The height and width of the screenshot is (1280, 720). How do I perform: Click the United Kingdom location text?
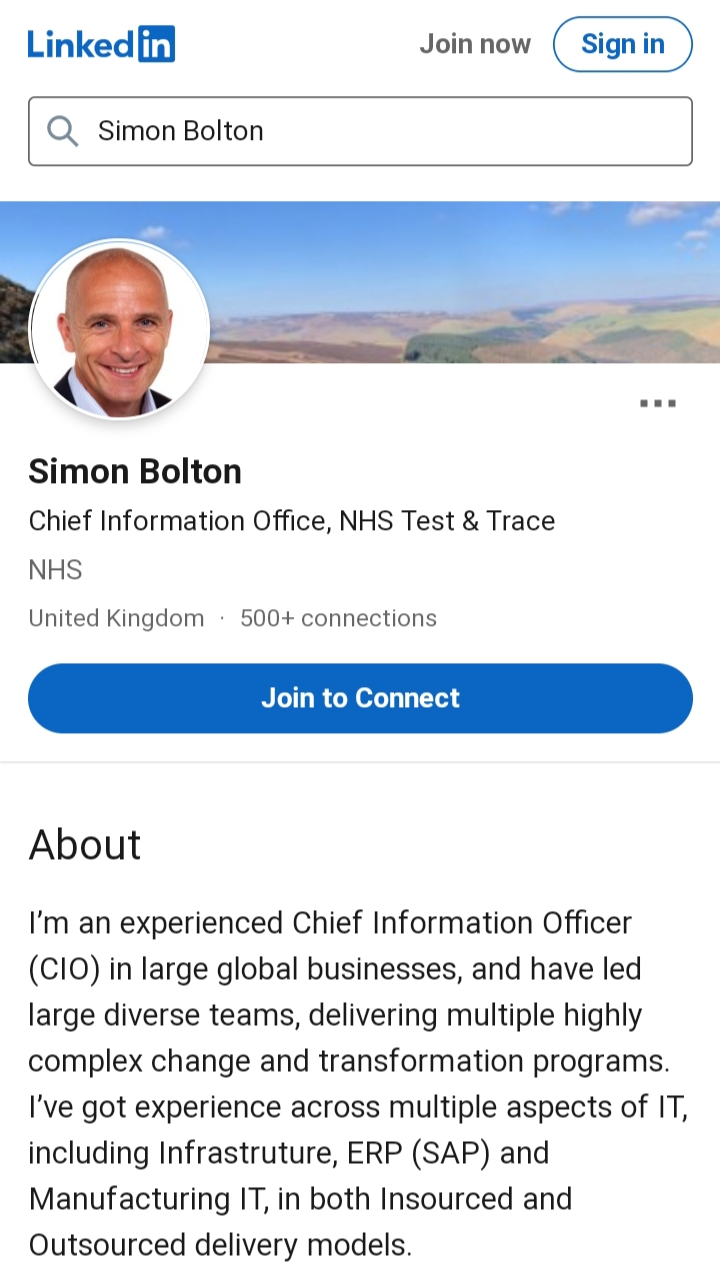pos(116,618)
